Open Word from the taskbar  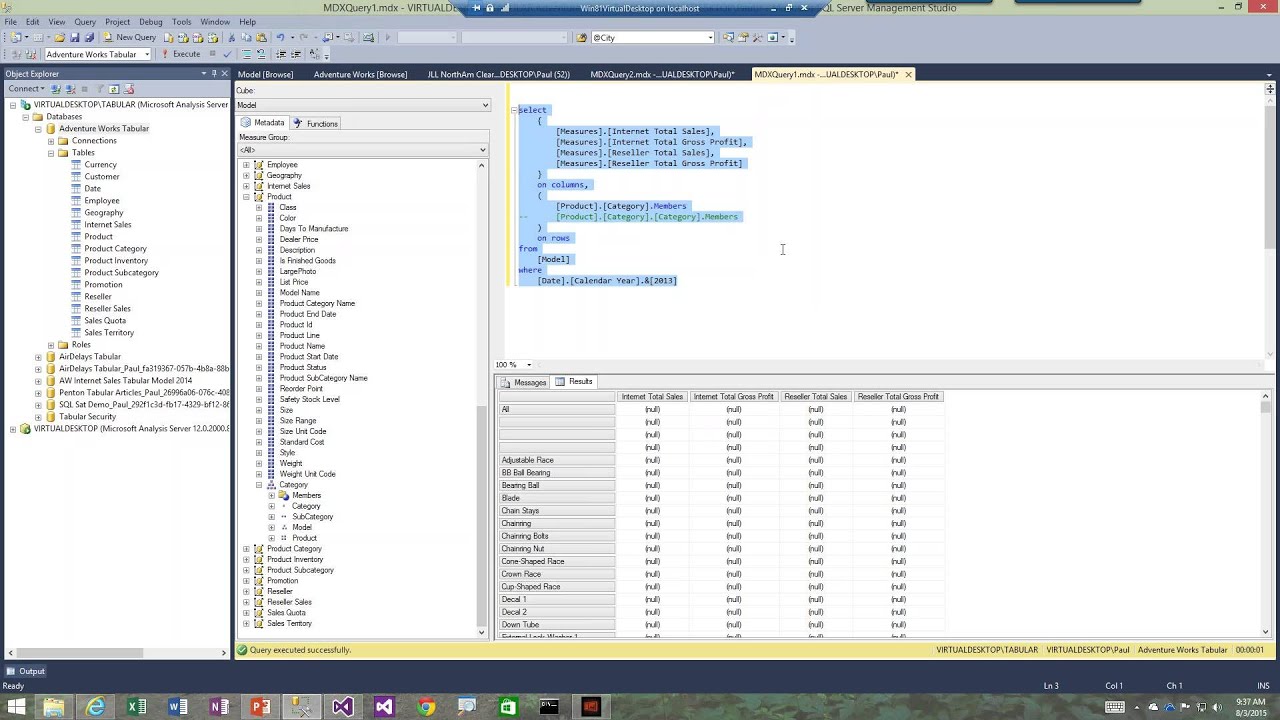pos(177,707)
